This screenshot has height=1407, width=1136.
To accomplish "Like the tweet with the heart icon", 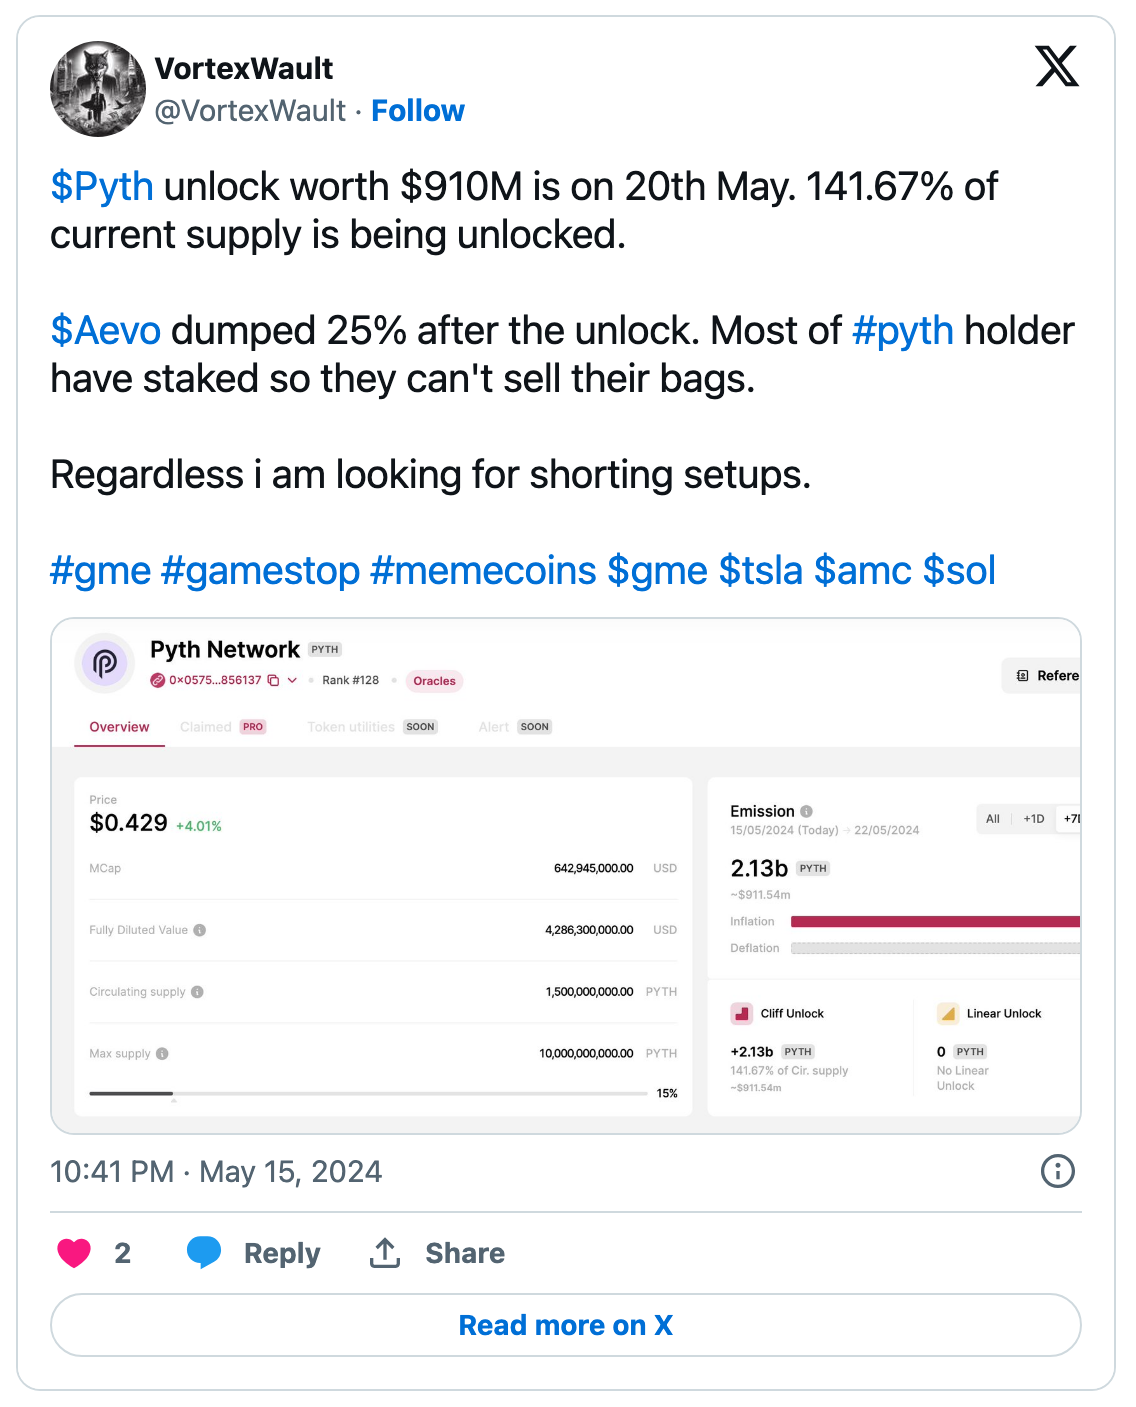I will point(74,1252).
